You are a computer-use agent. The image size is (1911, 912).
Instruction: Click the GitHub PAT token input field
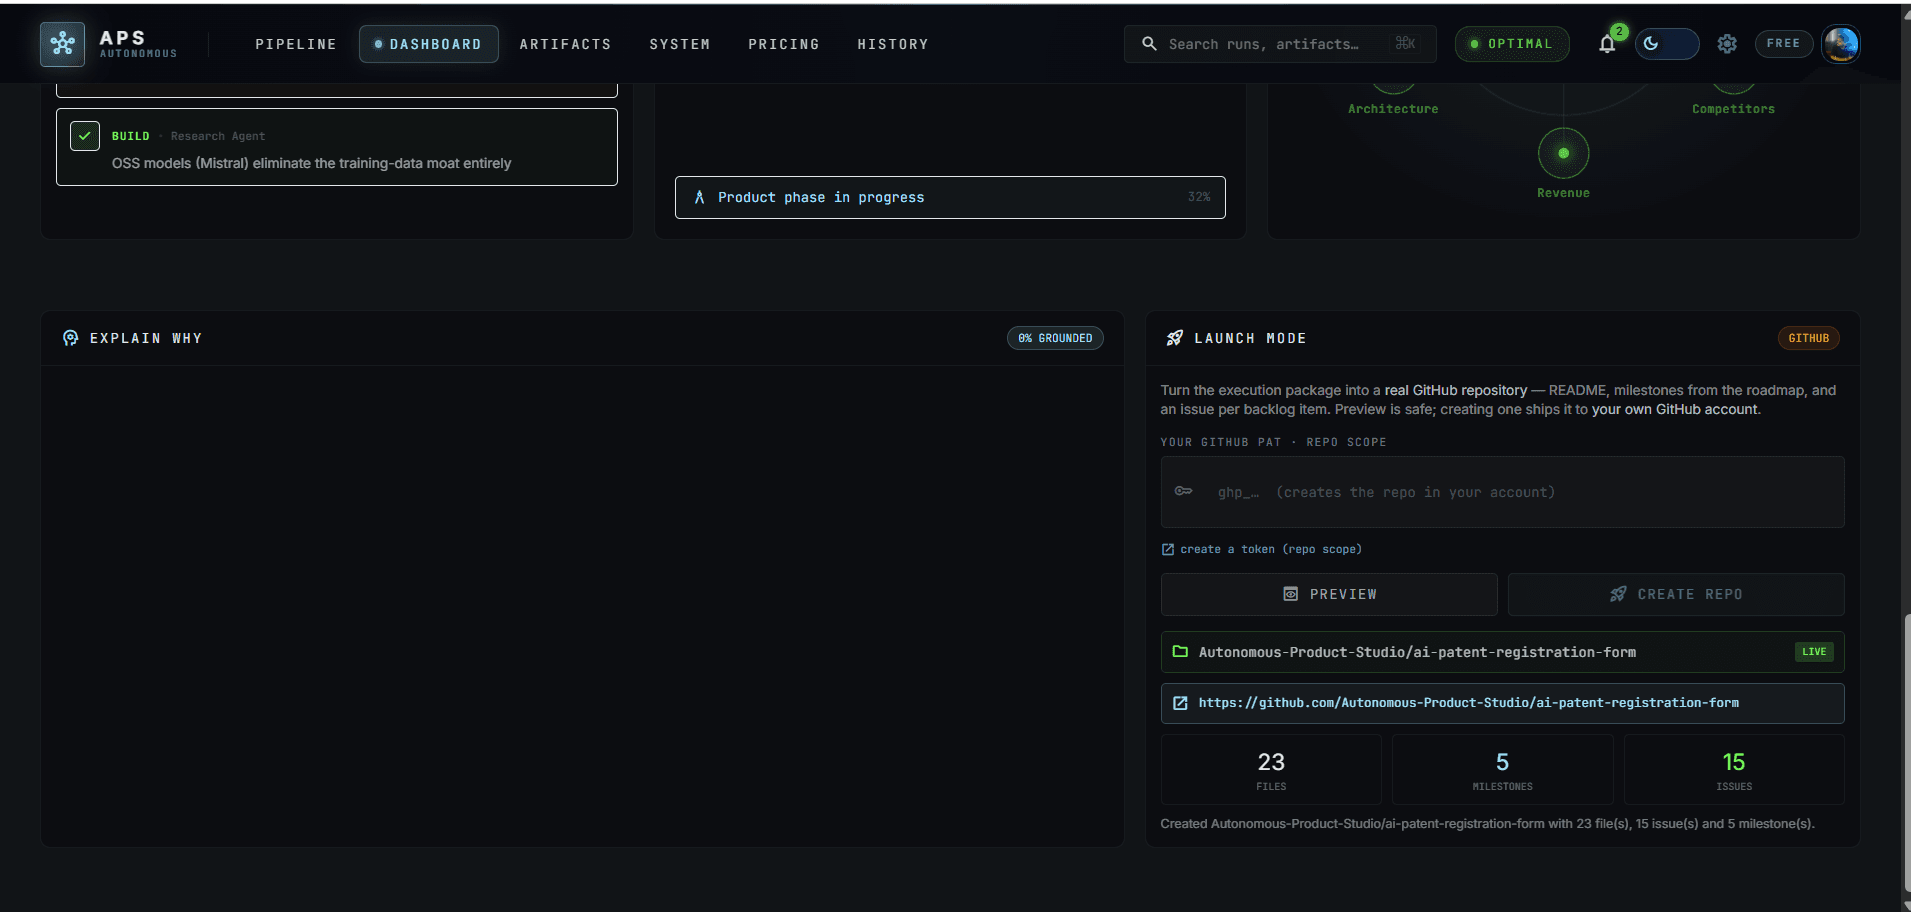pos(1502,492)
